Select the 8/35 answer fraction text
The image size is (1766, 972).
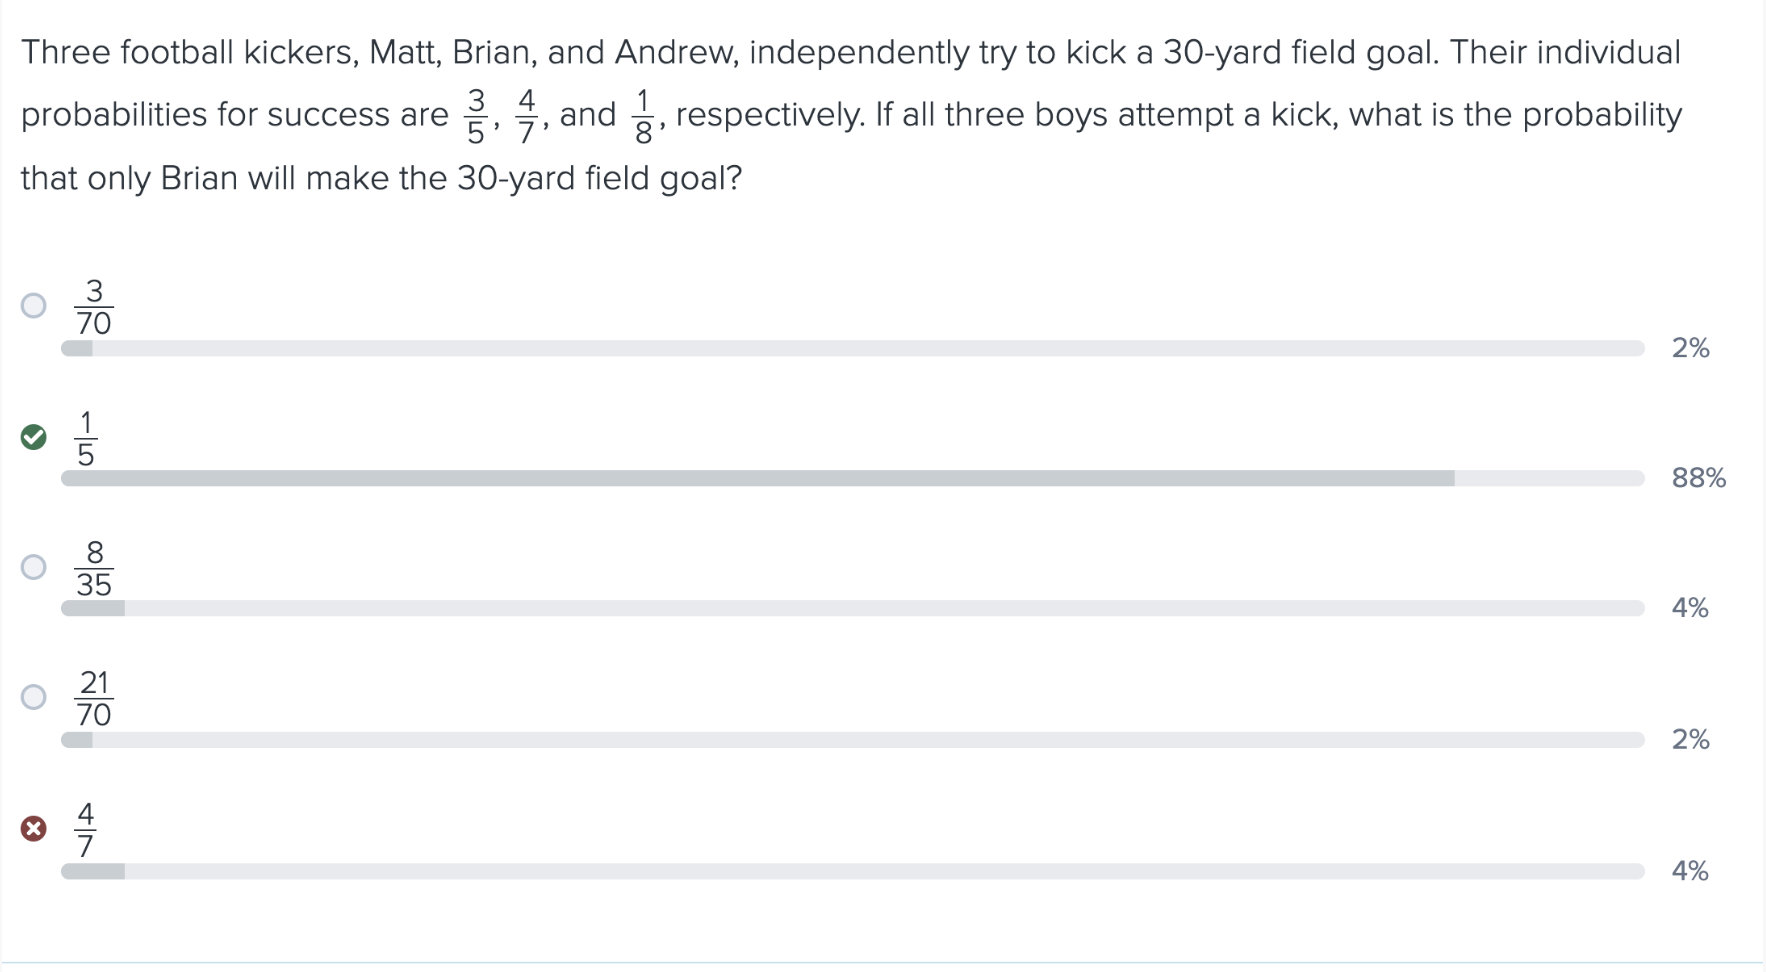94,568
